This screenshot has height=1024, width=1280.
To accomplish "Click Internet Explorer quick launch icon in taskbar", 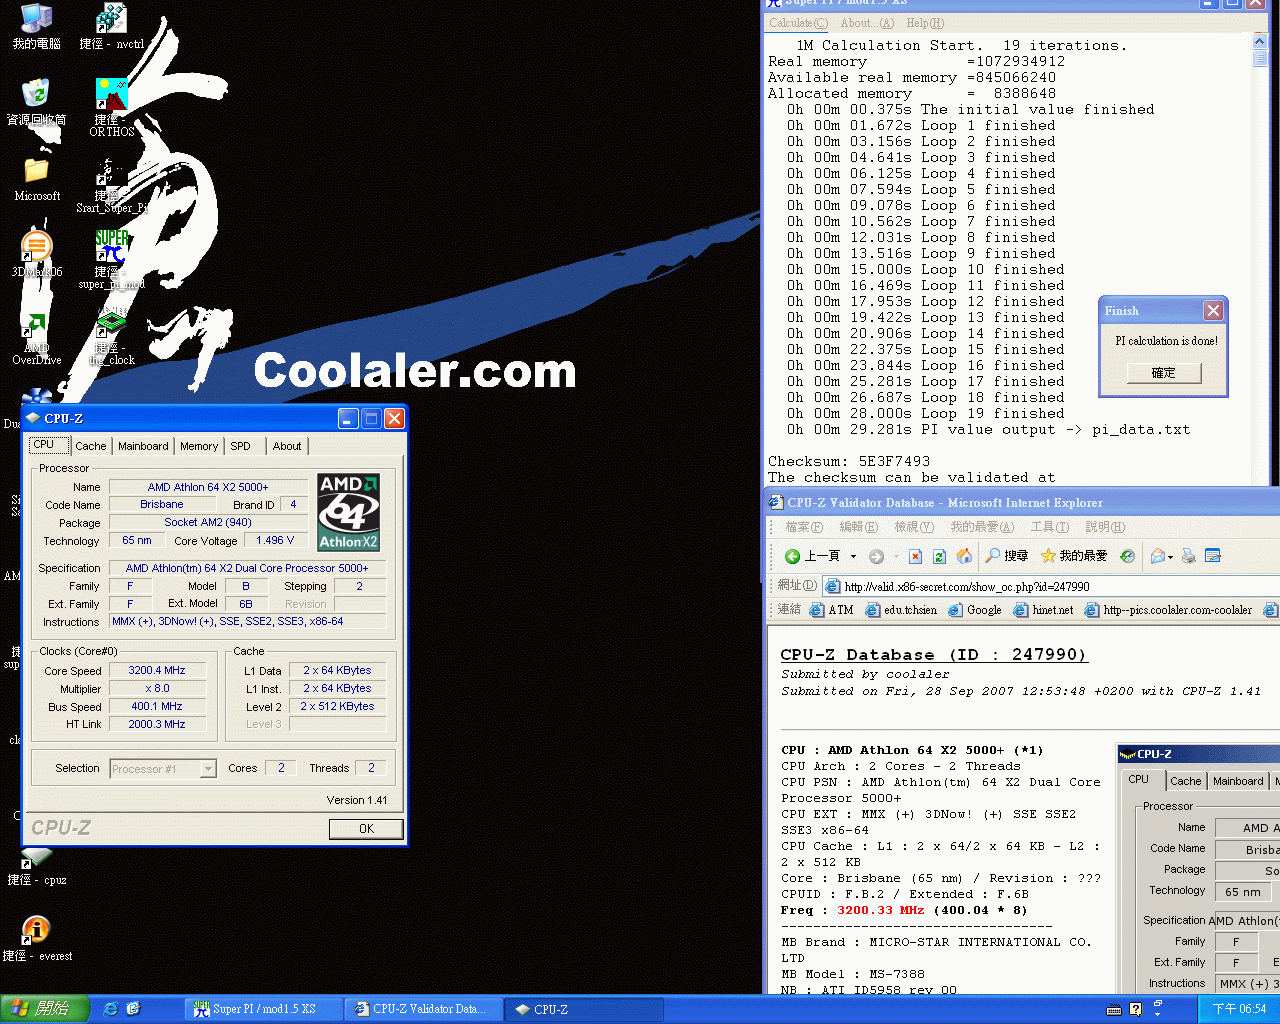I will [x=111, y=1009].
